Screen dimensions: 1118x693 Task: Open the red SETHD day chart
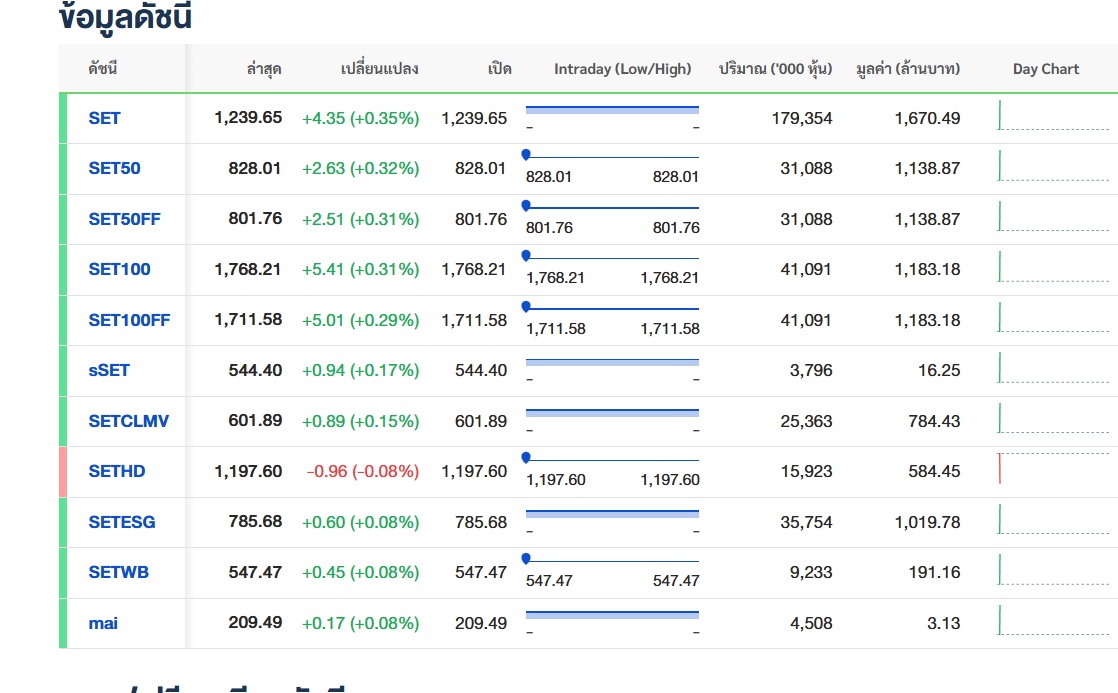click(x=1052, y=470)
